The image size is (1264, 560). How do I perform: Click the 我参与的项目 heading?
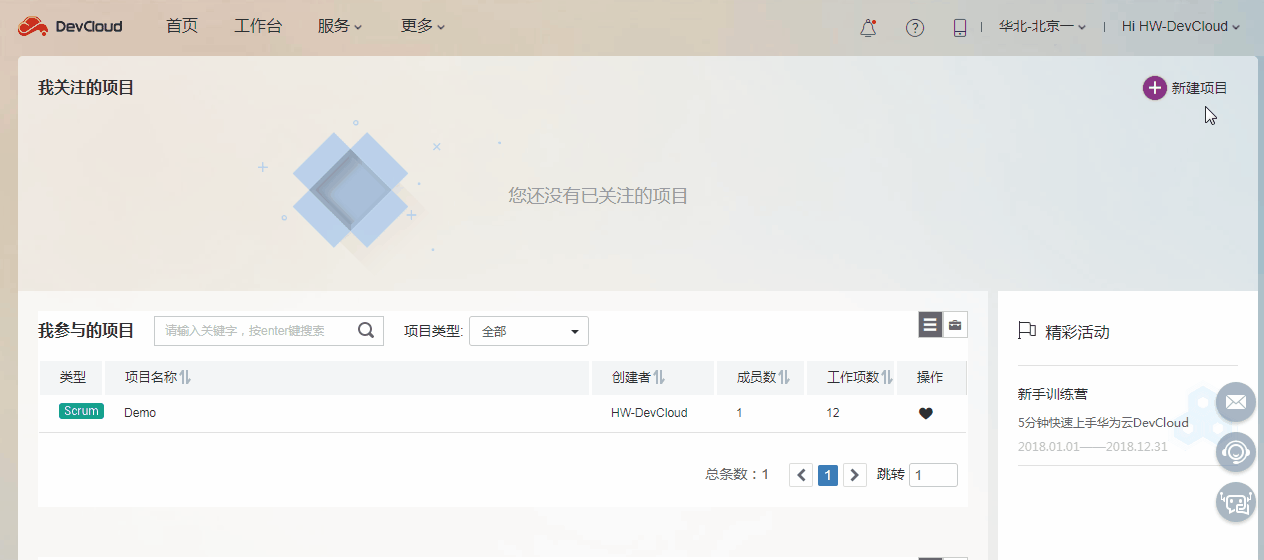coord(86,331)
